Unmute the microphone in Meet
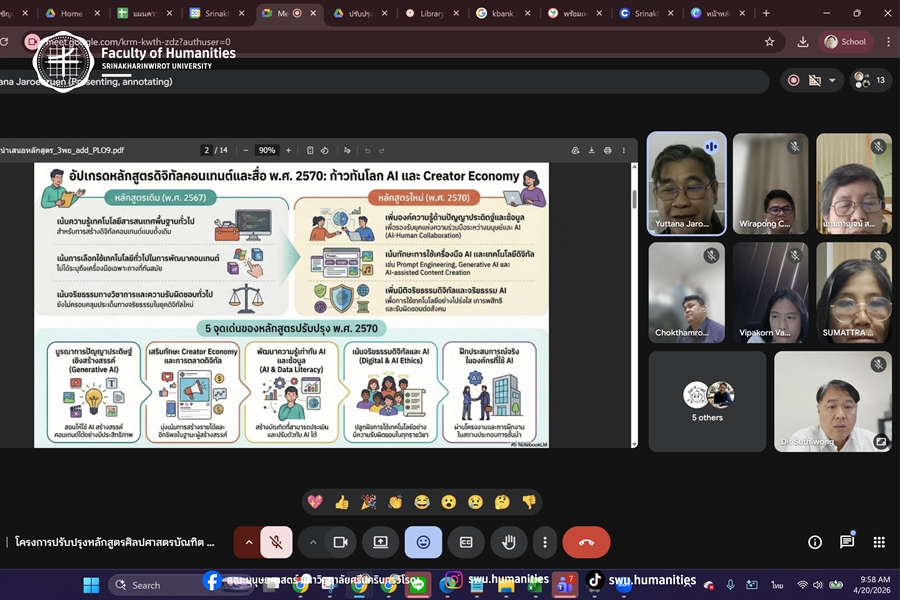900x600 pixels. 276,542
